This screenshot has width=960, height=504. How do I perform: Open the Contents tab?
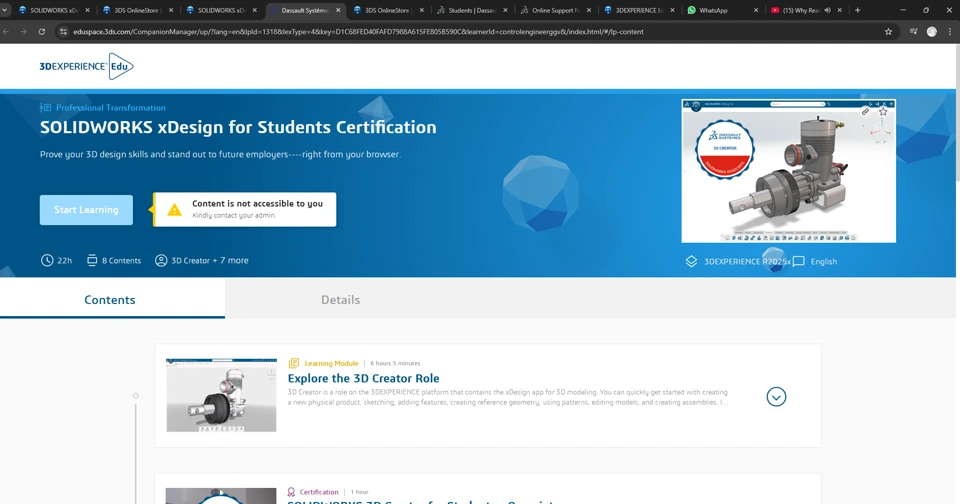[112, 299]
